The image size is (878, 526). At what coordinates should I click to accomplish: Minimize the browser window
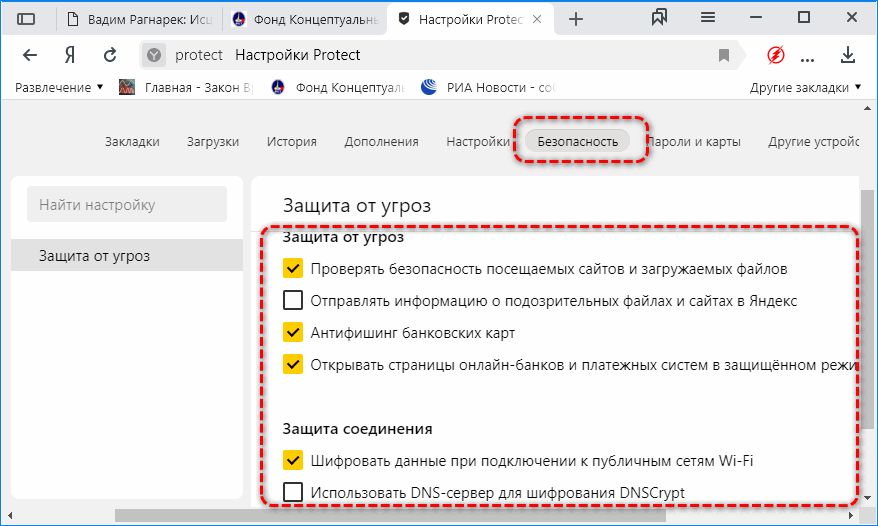coord(755,18)
